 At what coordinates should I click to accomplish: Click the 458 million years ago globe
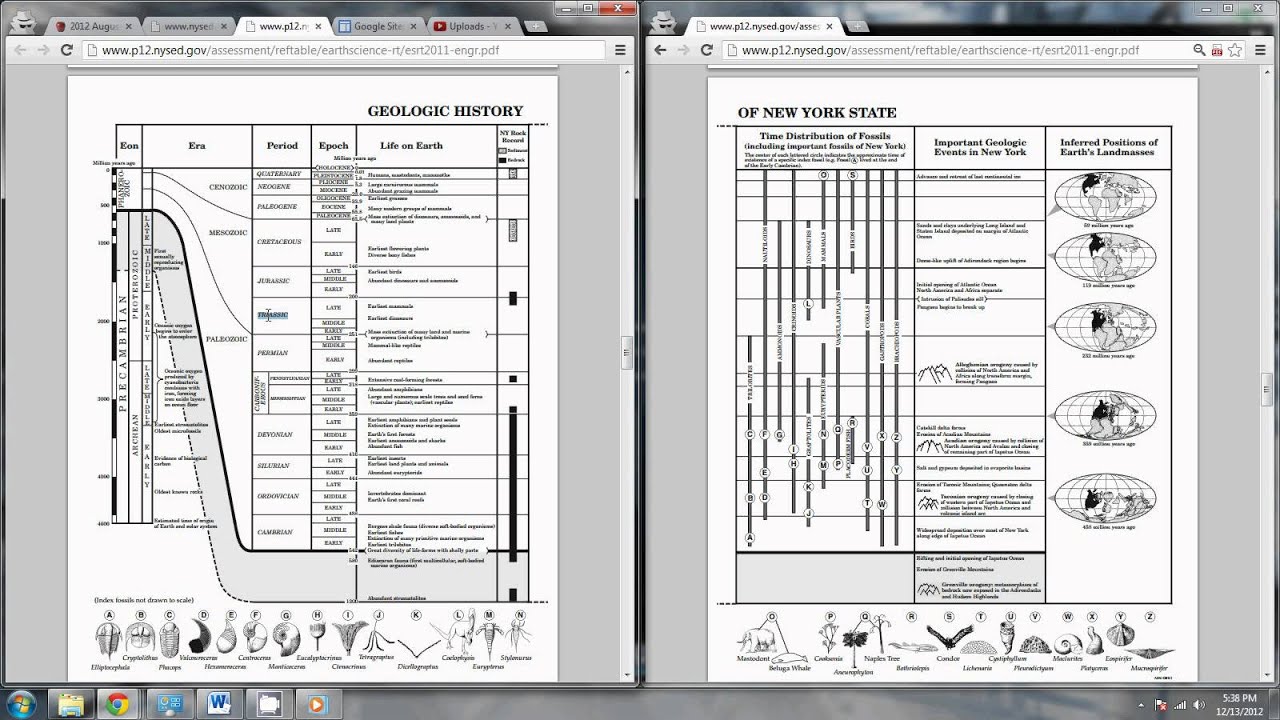(1107, 496)
